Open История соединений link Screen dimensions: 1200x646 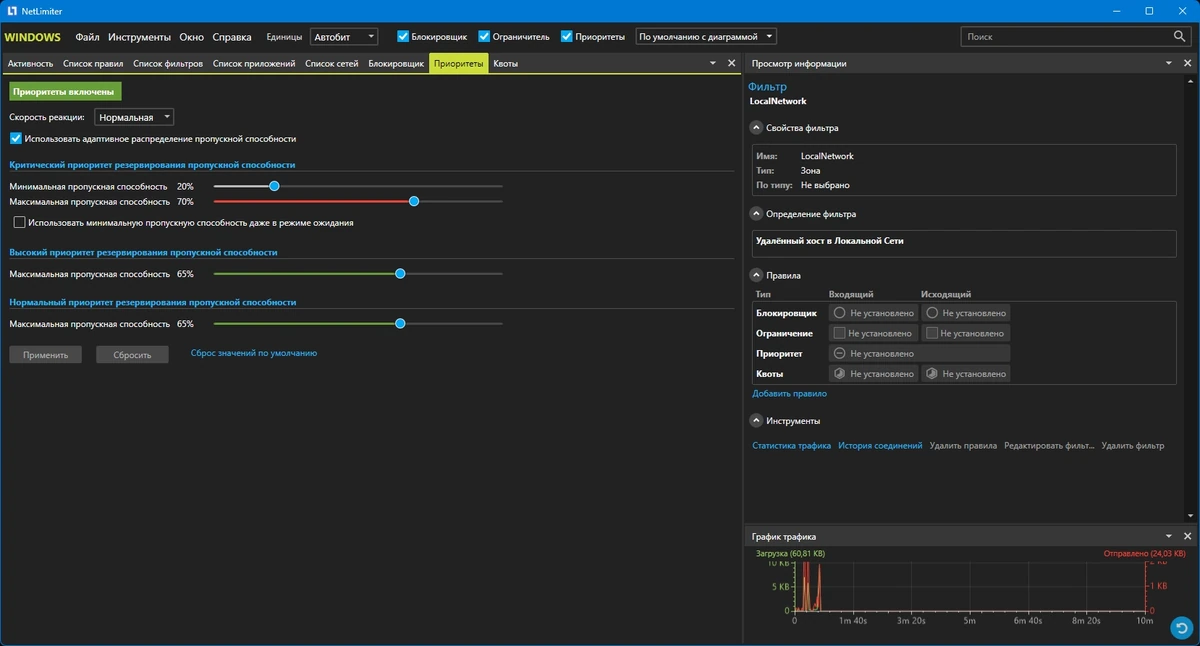[x=880, y=446]
